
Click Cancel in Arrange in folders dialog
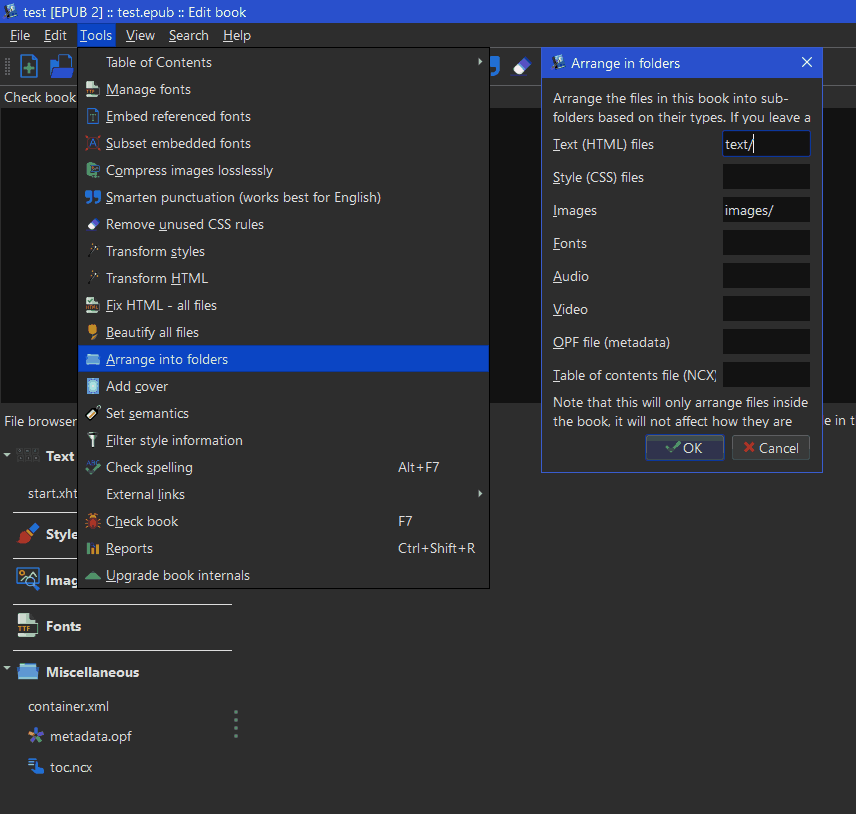pyautogui.click(x=770, y=448)
